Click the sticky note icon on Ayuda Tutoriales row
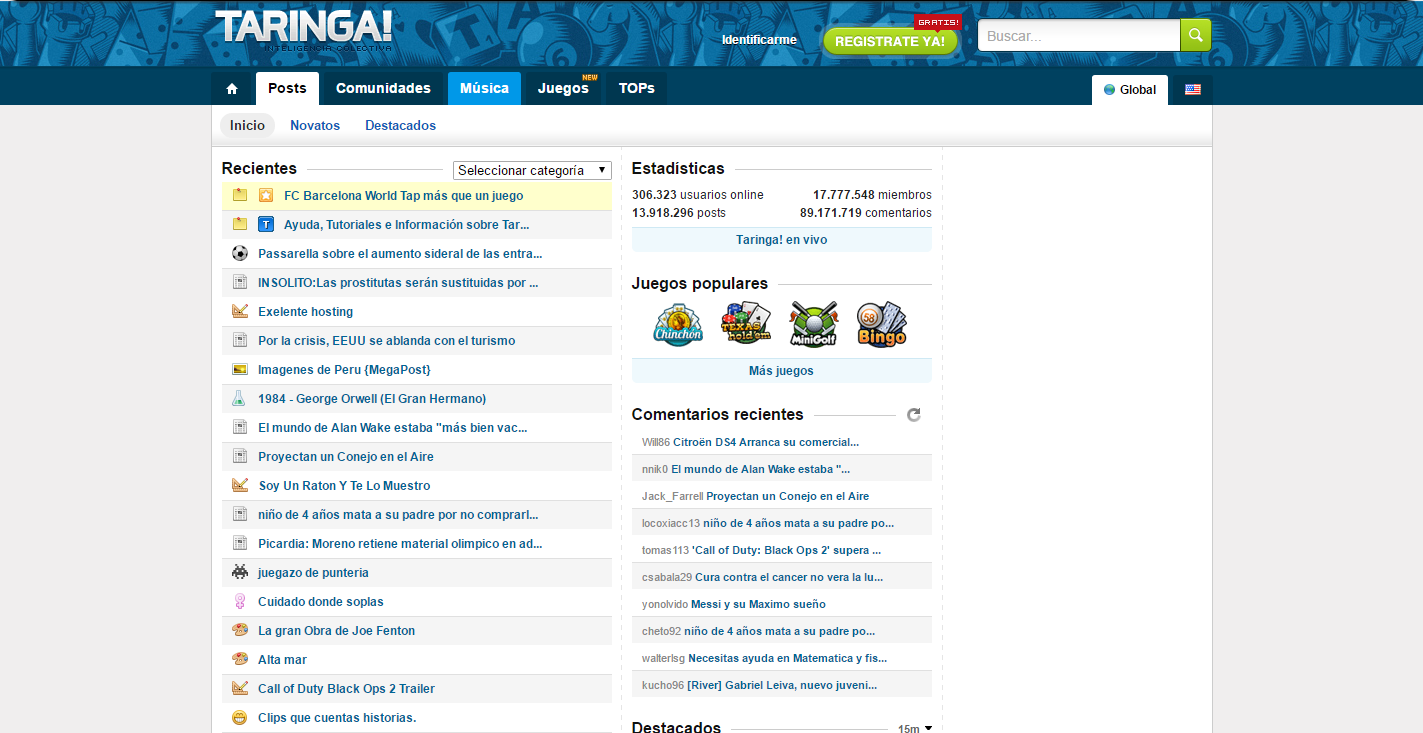The image size is (1423, 733). coord(240,224)
